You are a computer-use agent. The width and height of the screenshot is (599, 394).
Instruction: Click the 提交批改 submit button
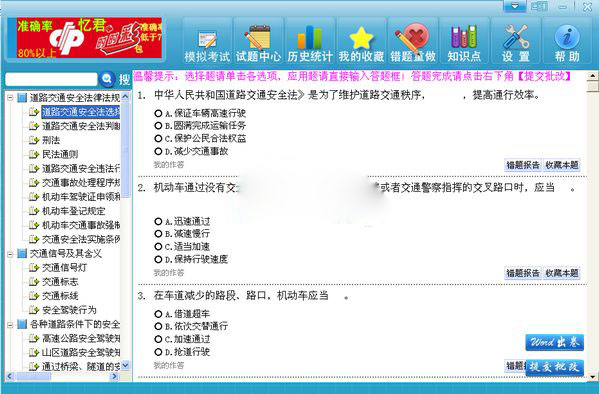554,368
